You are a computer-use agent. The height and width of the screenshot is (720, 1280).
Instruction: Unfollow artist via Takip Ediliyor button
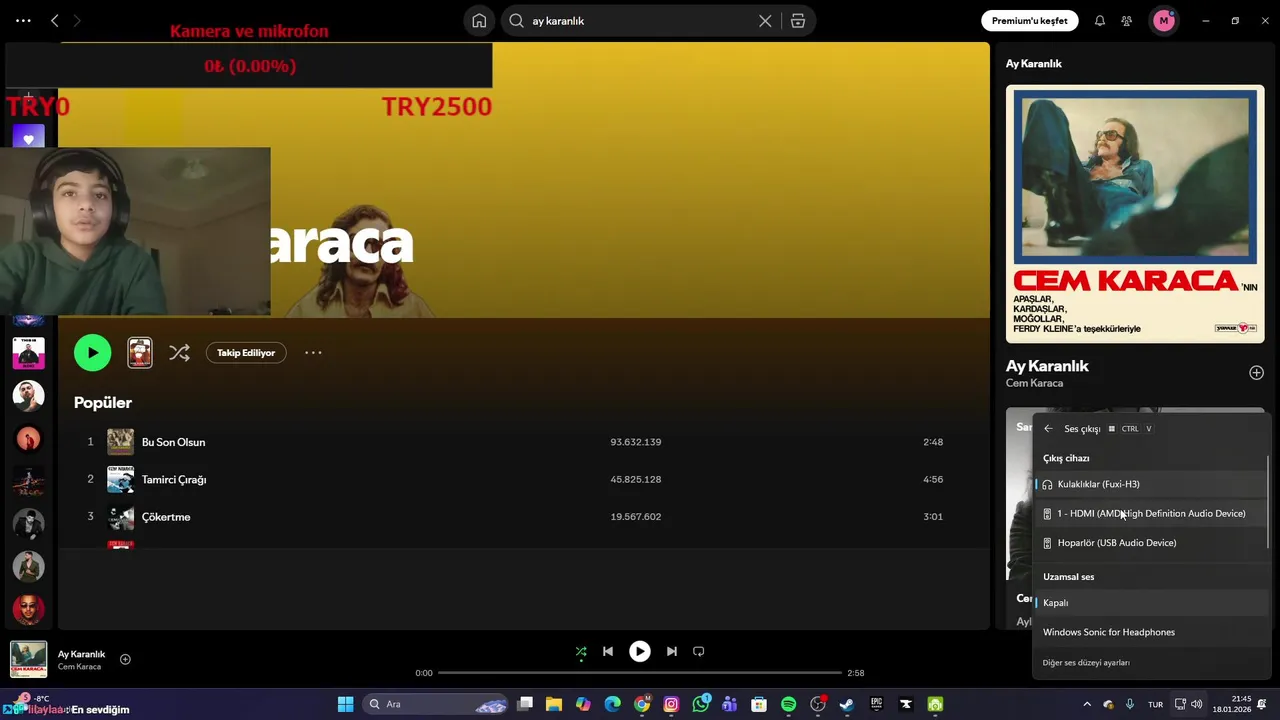pos(246,352)
